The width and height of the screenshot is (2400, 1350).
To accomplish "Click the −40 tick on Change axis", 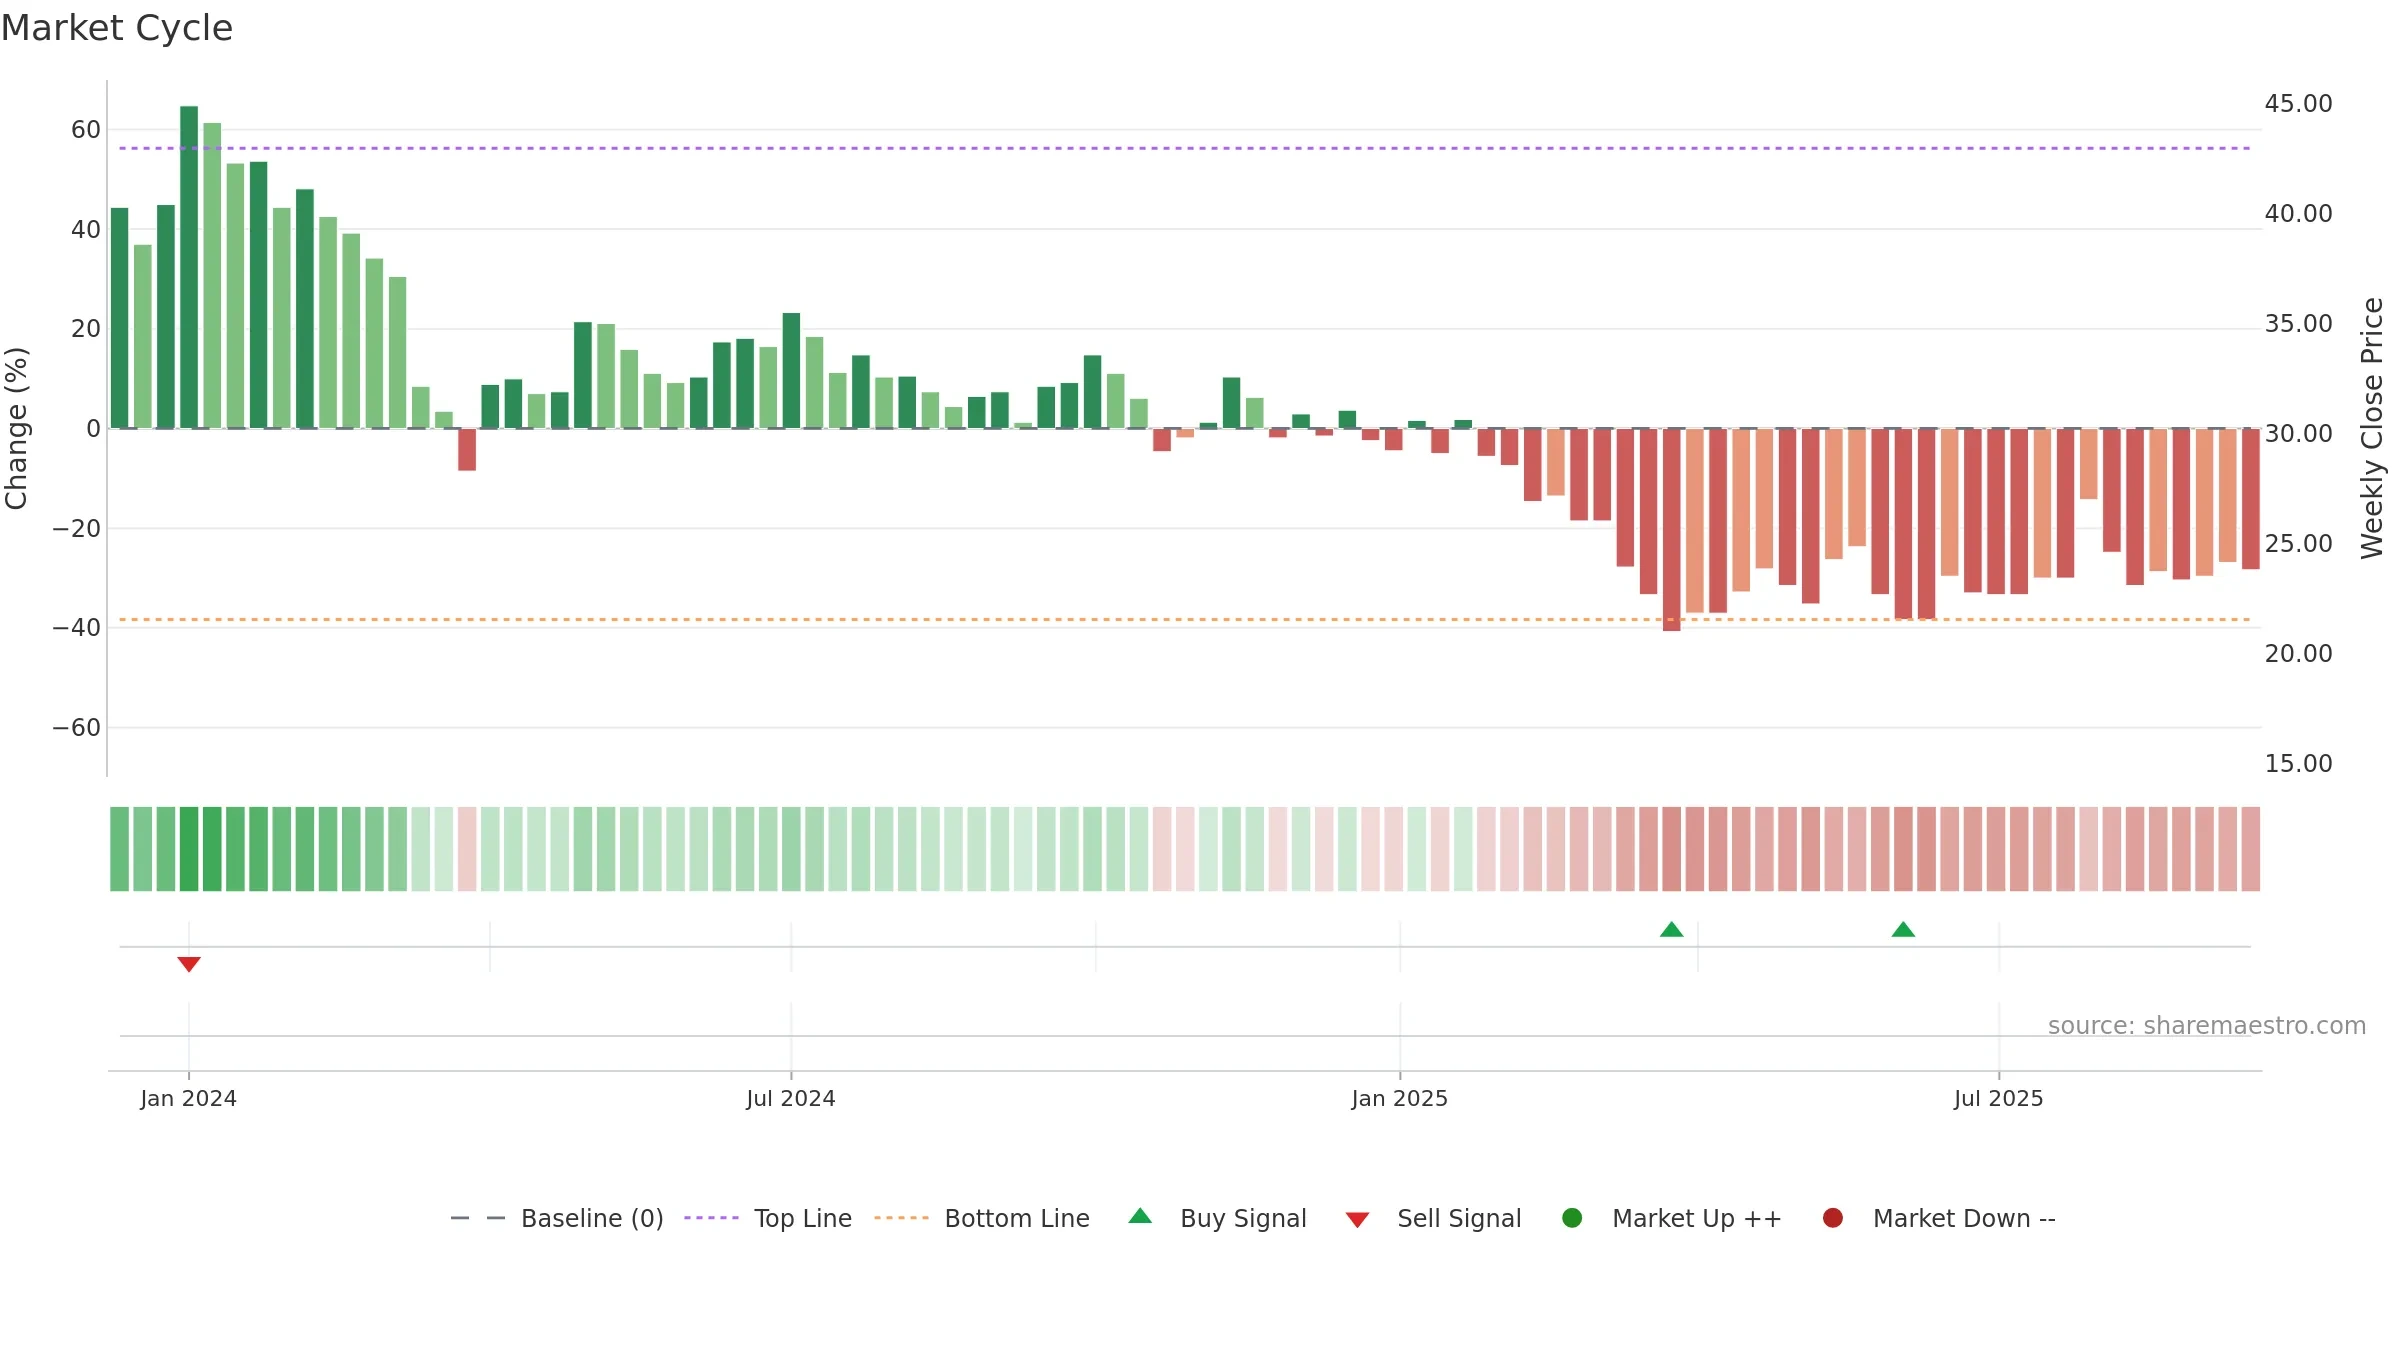I will pos(77,628).
